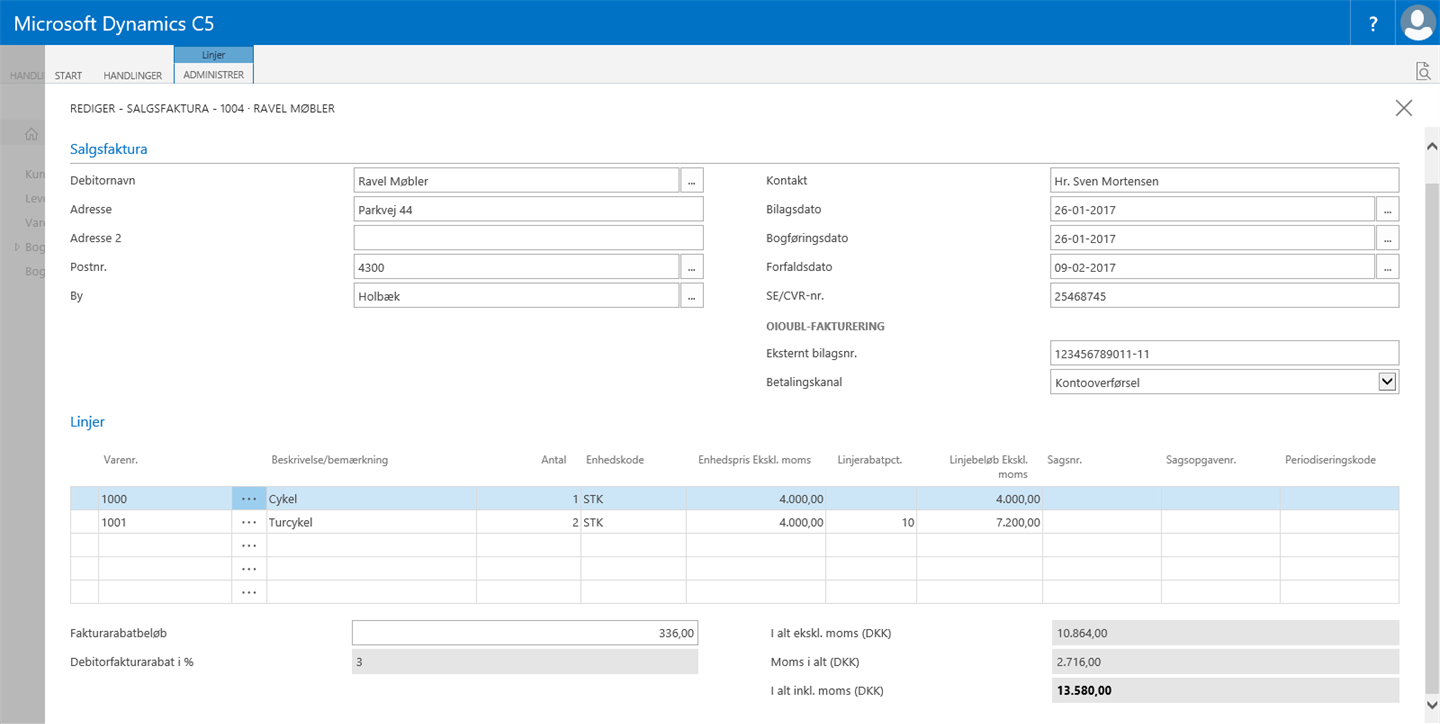The image size is (1440, 724).
Task: Click the Beskrivelse/bemærkning column header
Action: pyautogui.click(x=330, y=460)
